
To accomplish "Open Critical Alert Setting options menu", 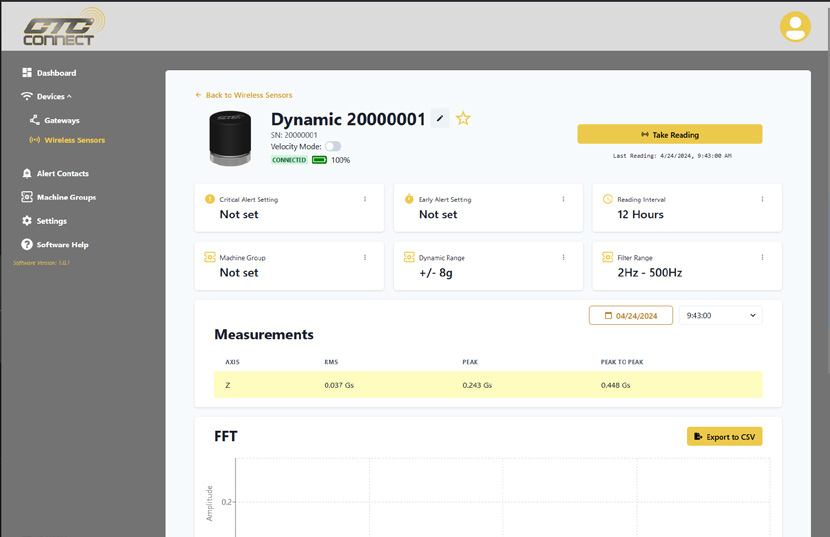I will tap(365, 199).
